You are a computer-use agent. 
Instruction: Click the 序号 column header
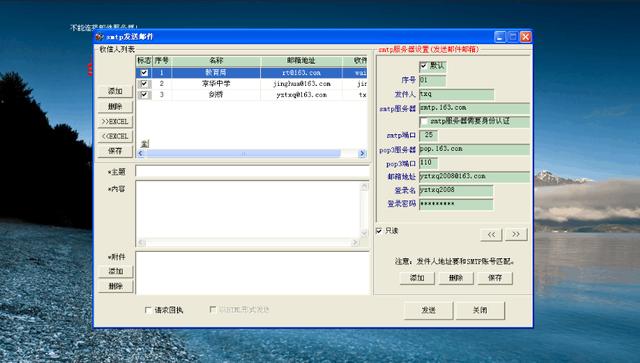click(x=162, y=61)
